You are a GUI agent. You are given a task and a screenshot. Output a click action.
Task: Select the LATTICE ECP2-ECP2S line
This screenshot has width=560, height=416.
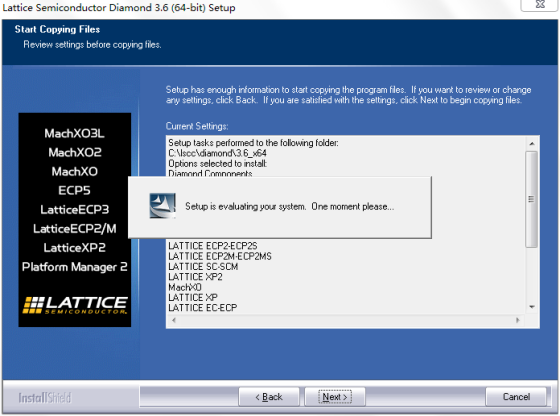pos(213,246)
